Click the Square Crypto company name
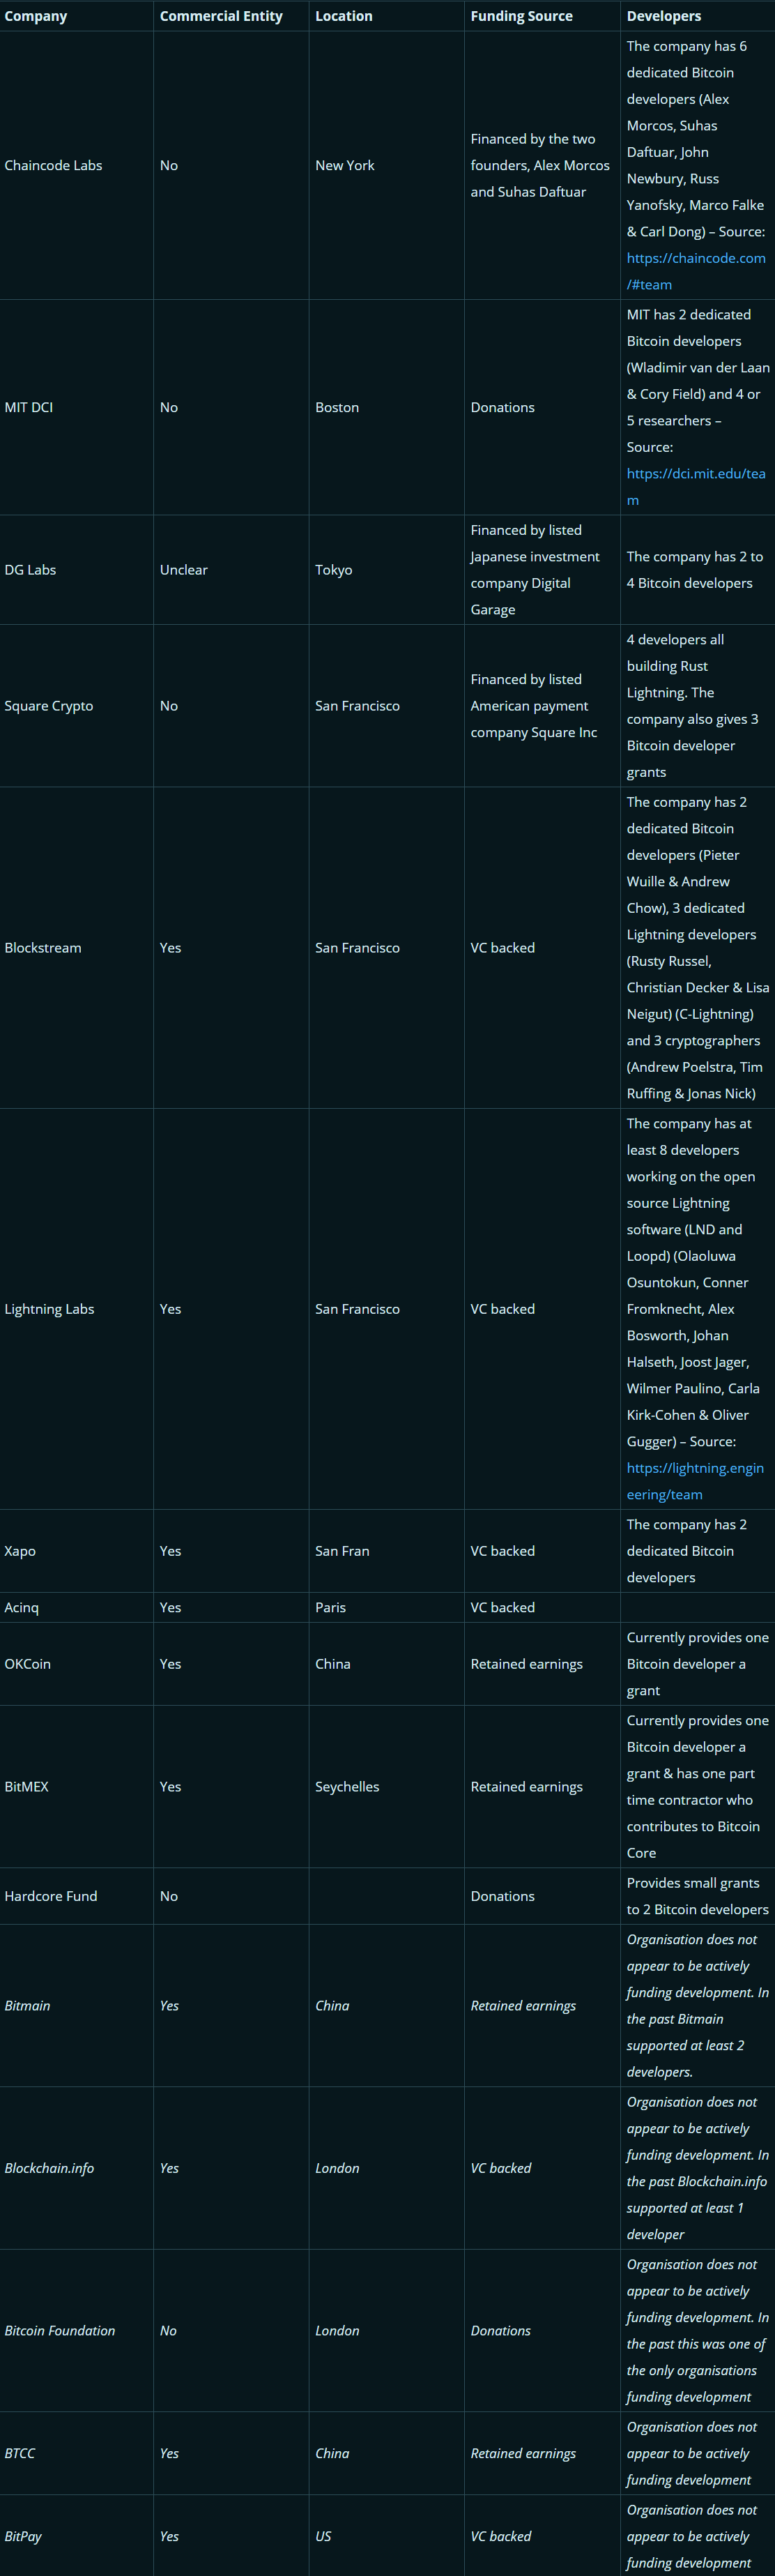The width and height of the screenshot is (775, 2576). point(49,706)
